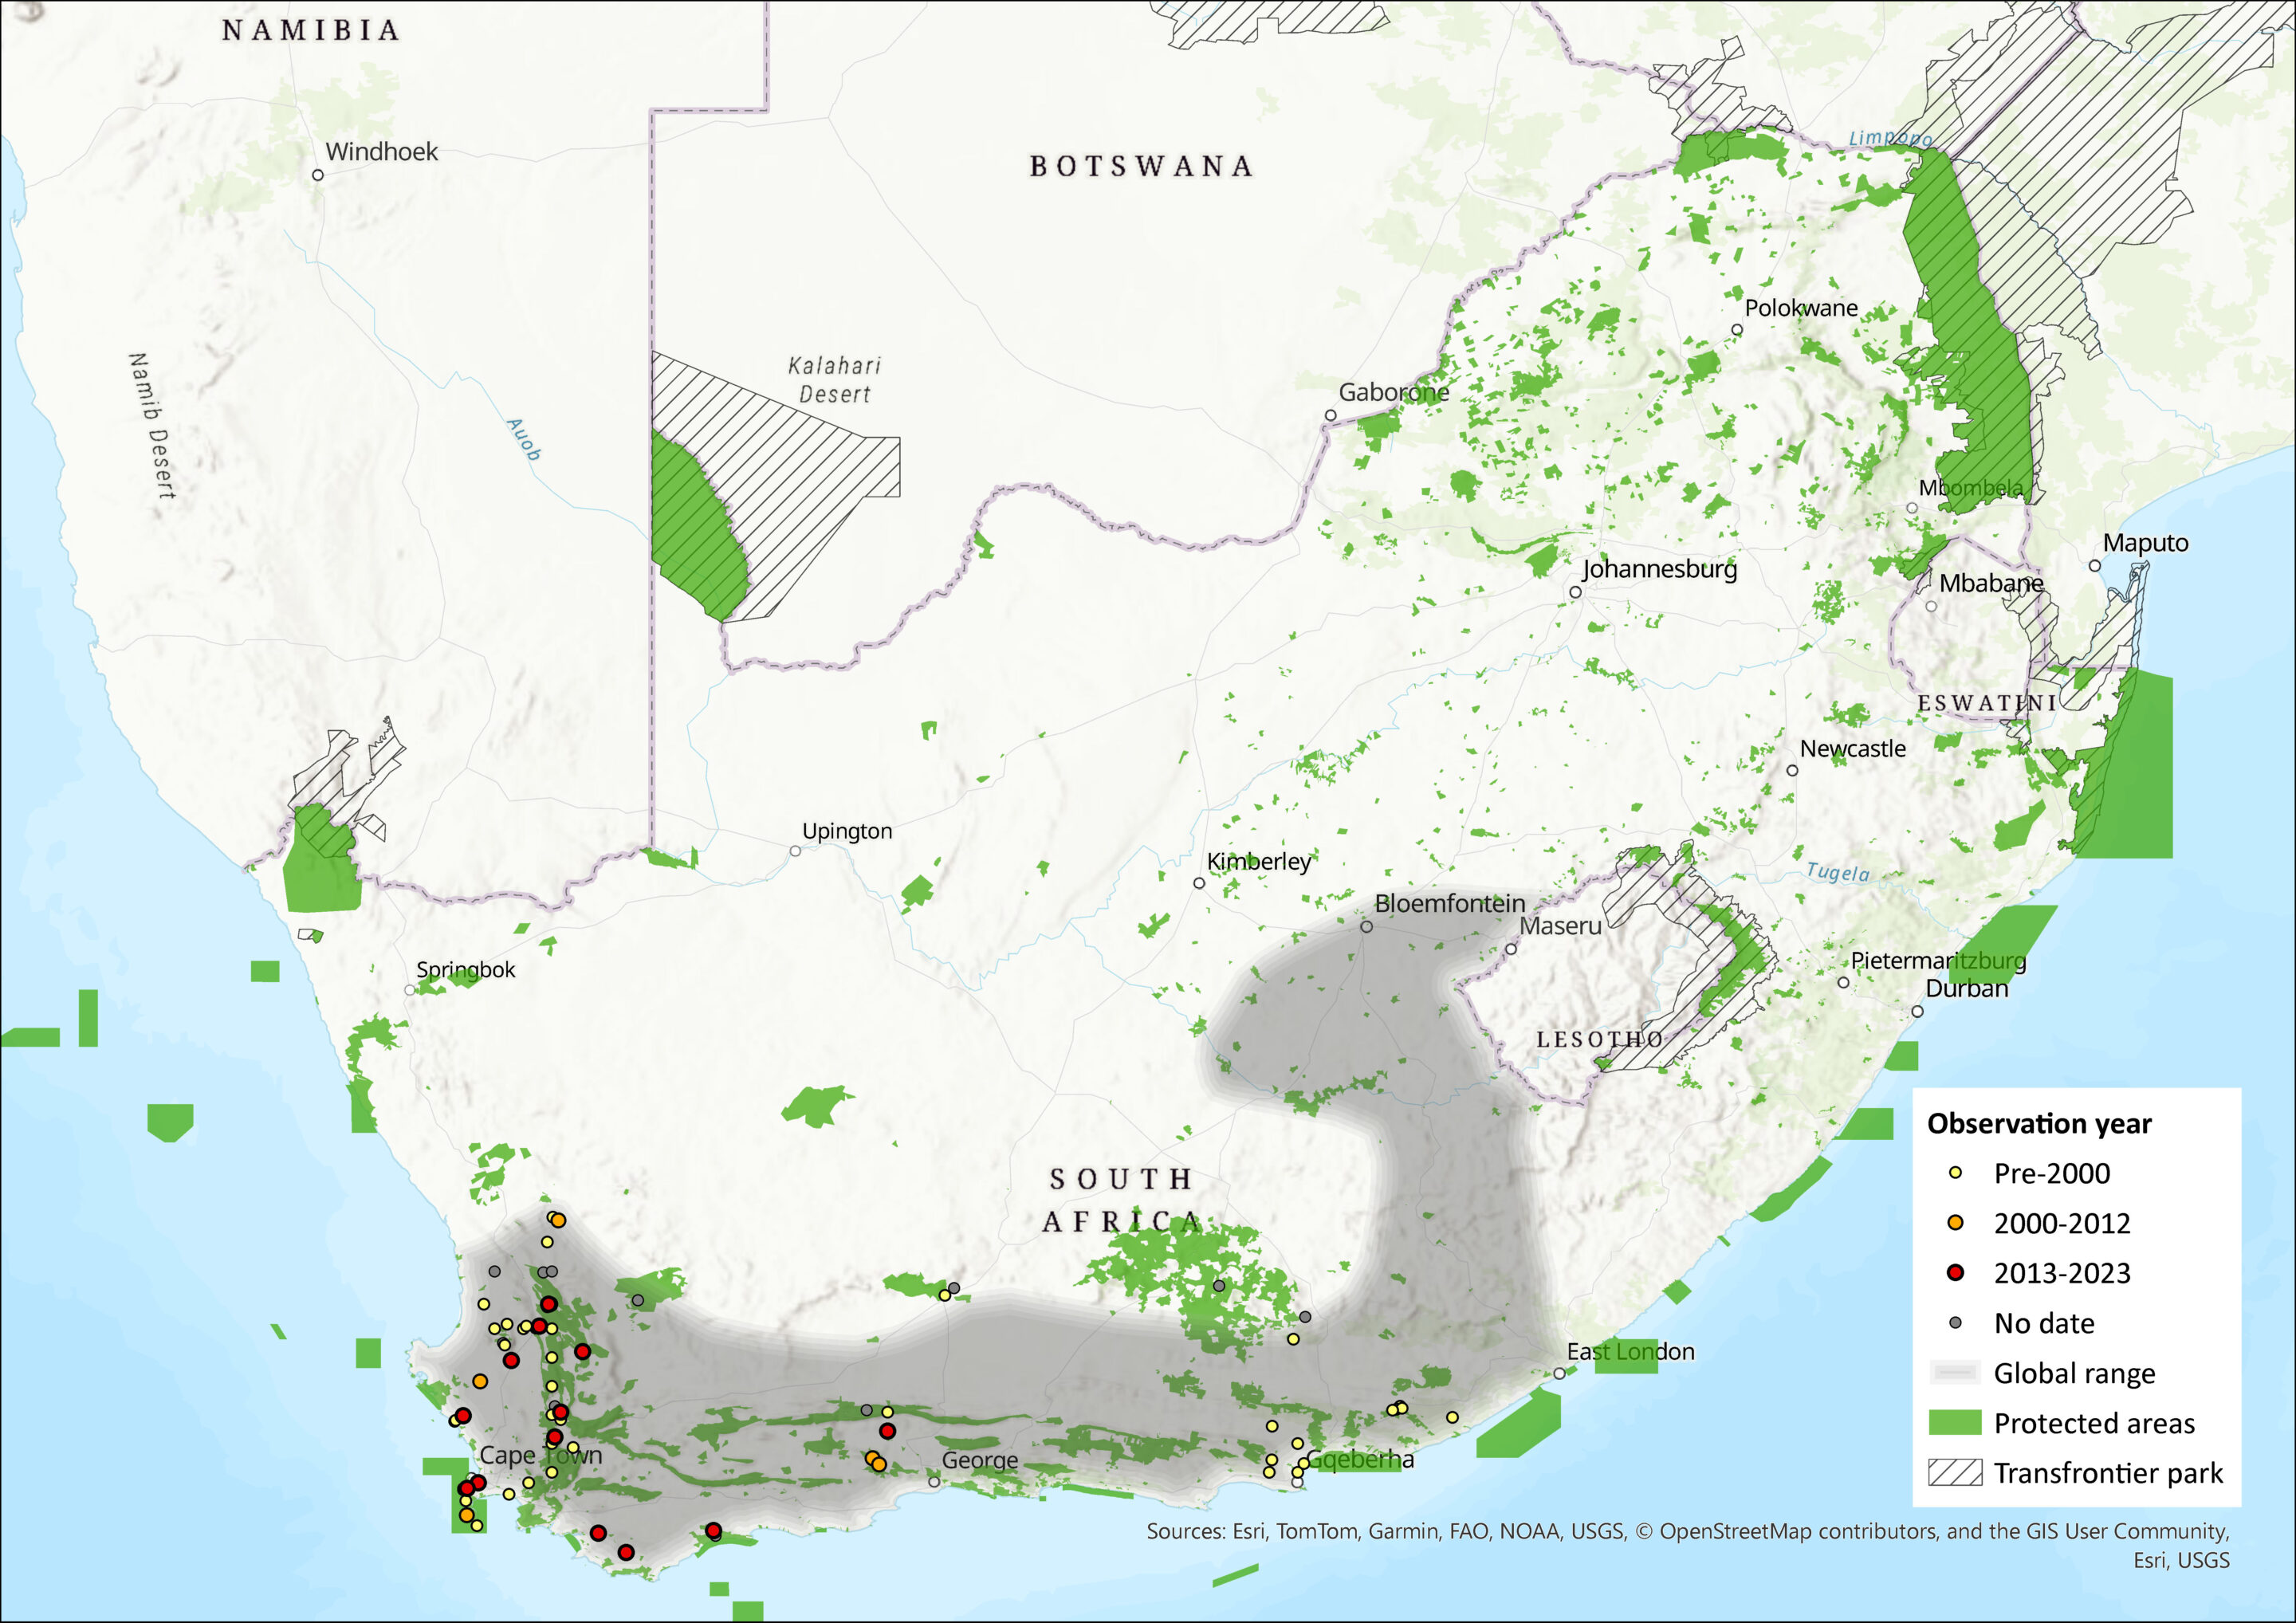Click the NAMIBIA country label
This screenshot has width=2296, height=1623.
point(311,31)
